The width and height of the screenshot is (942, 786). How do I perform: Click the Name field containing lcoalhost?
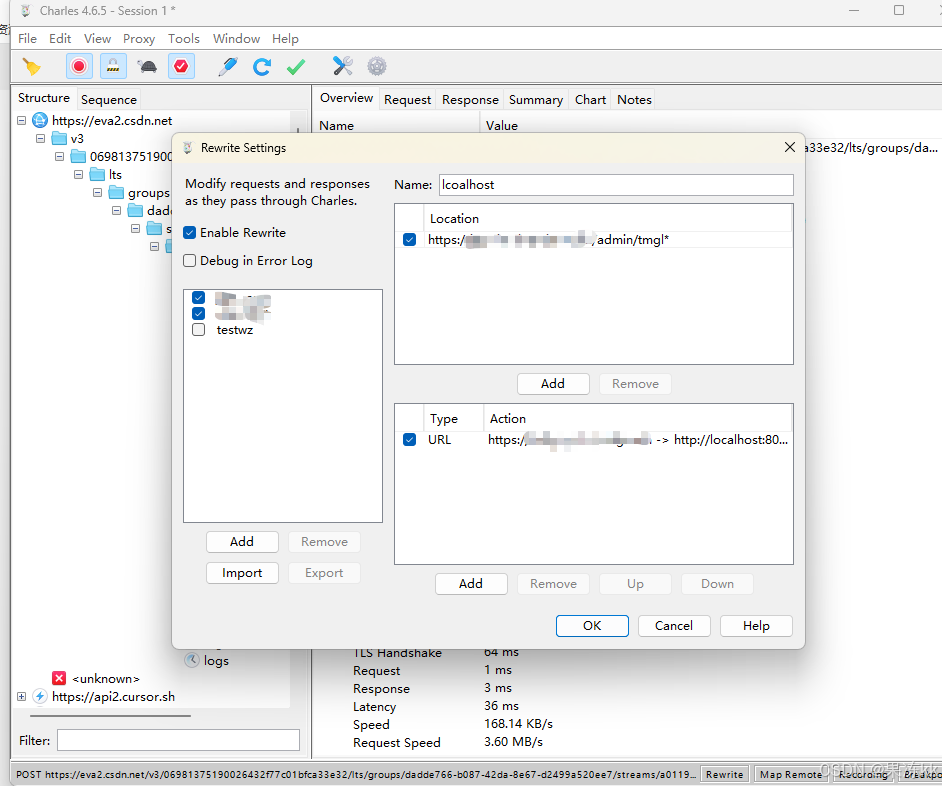pos(616,184)
